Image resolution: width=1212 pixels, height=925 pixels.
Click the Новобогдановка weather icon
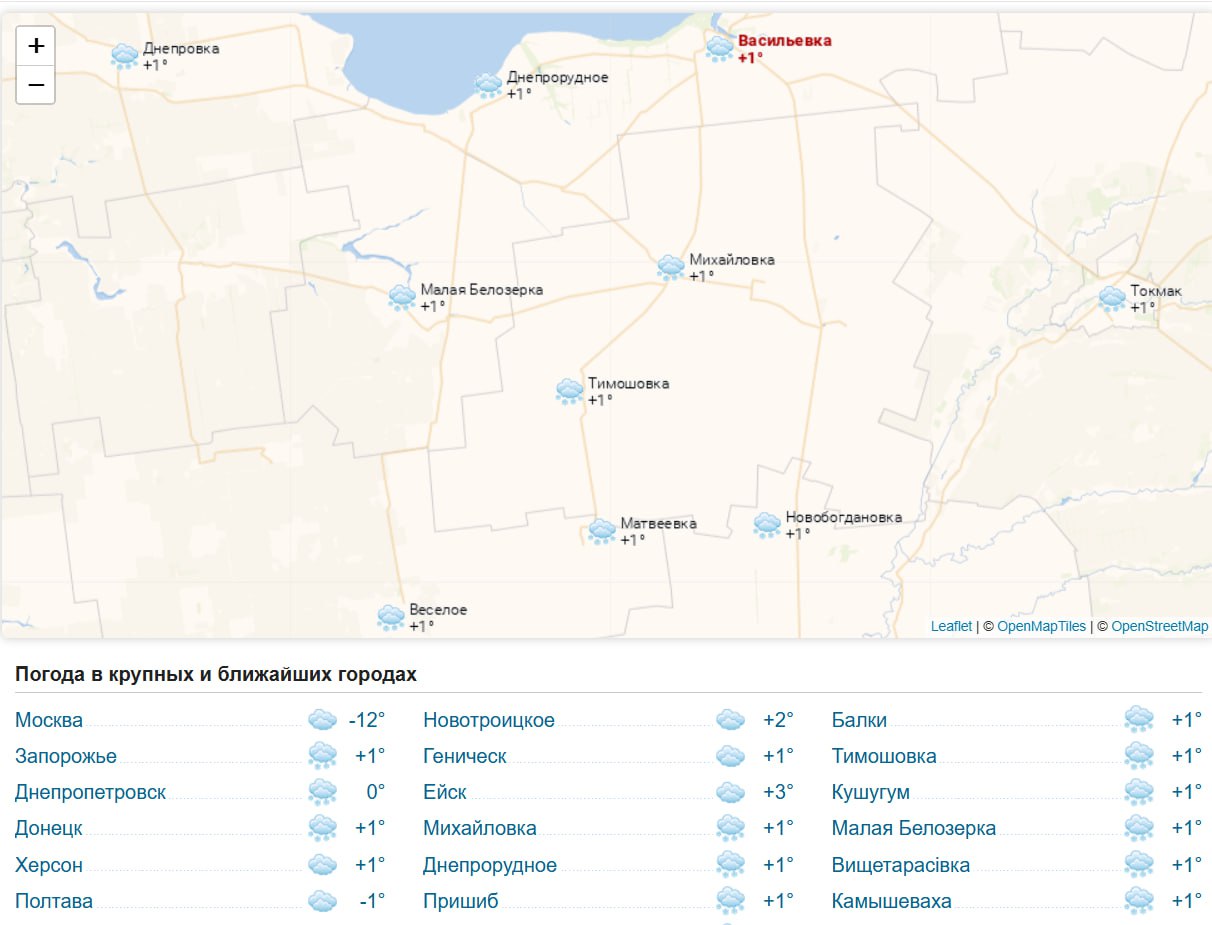click(x=766, y=525)
